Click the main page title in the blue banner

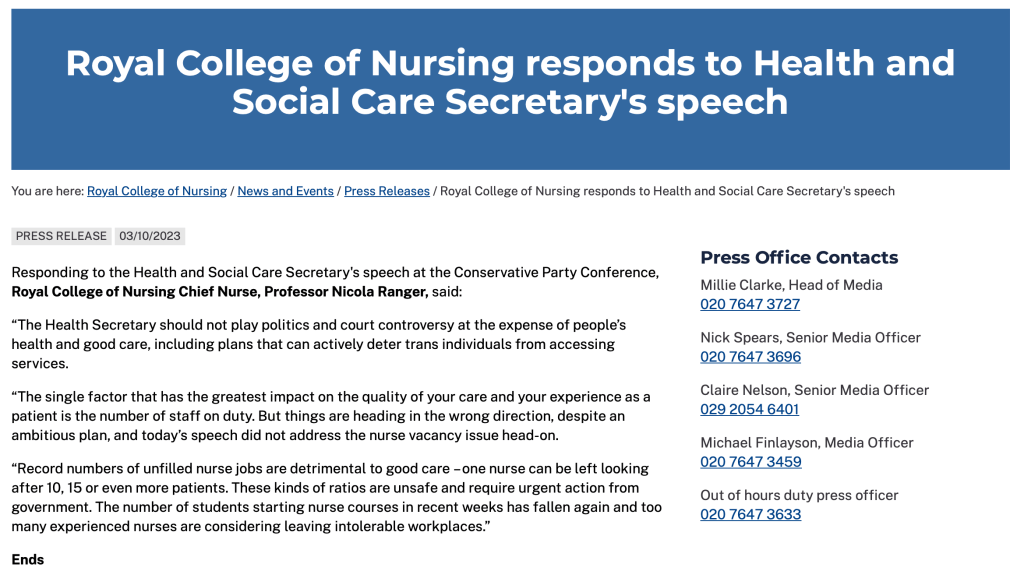[510, 82]
